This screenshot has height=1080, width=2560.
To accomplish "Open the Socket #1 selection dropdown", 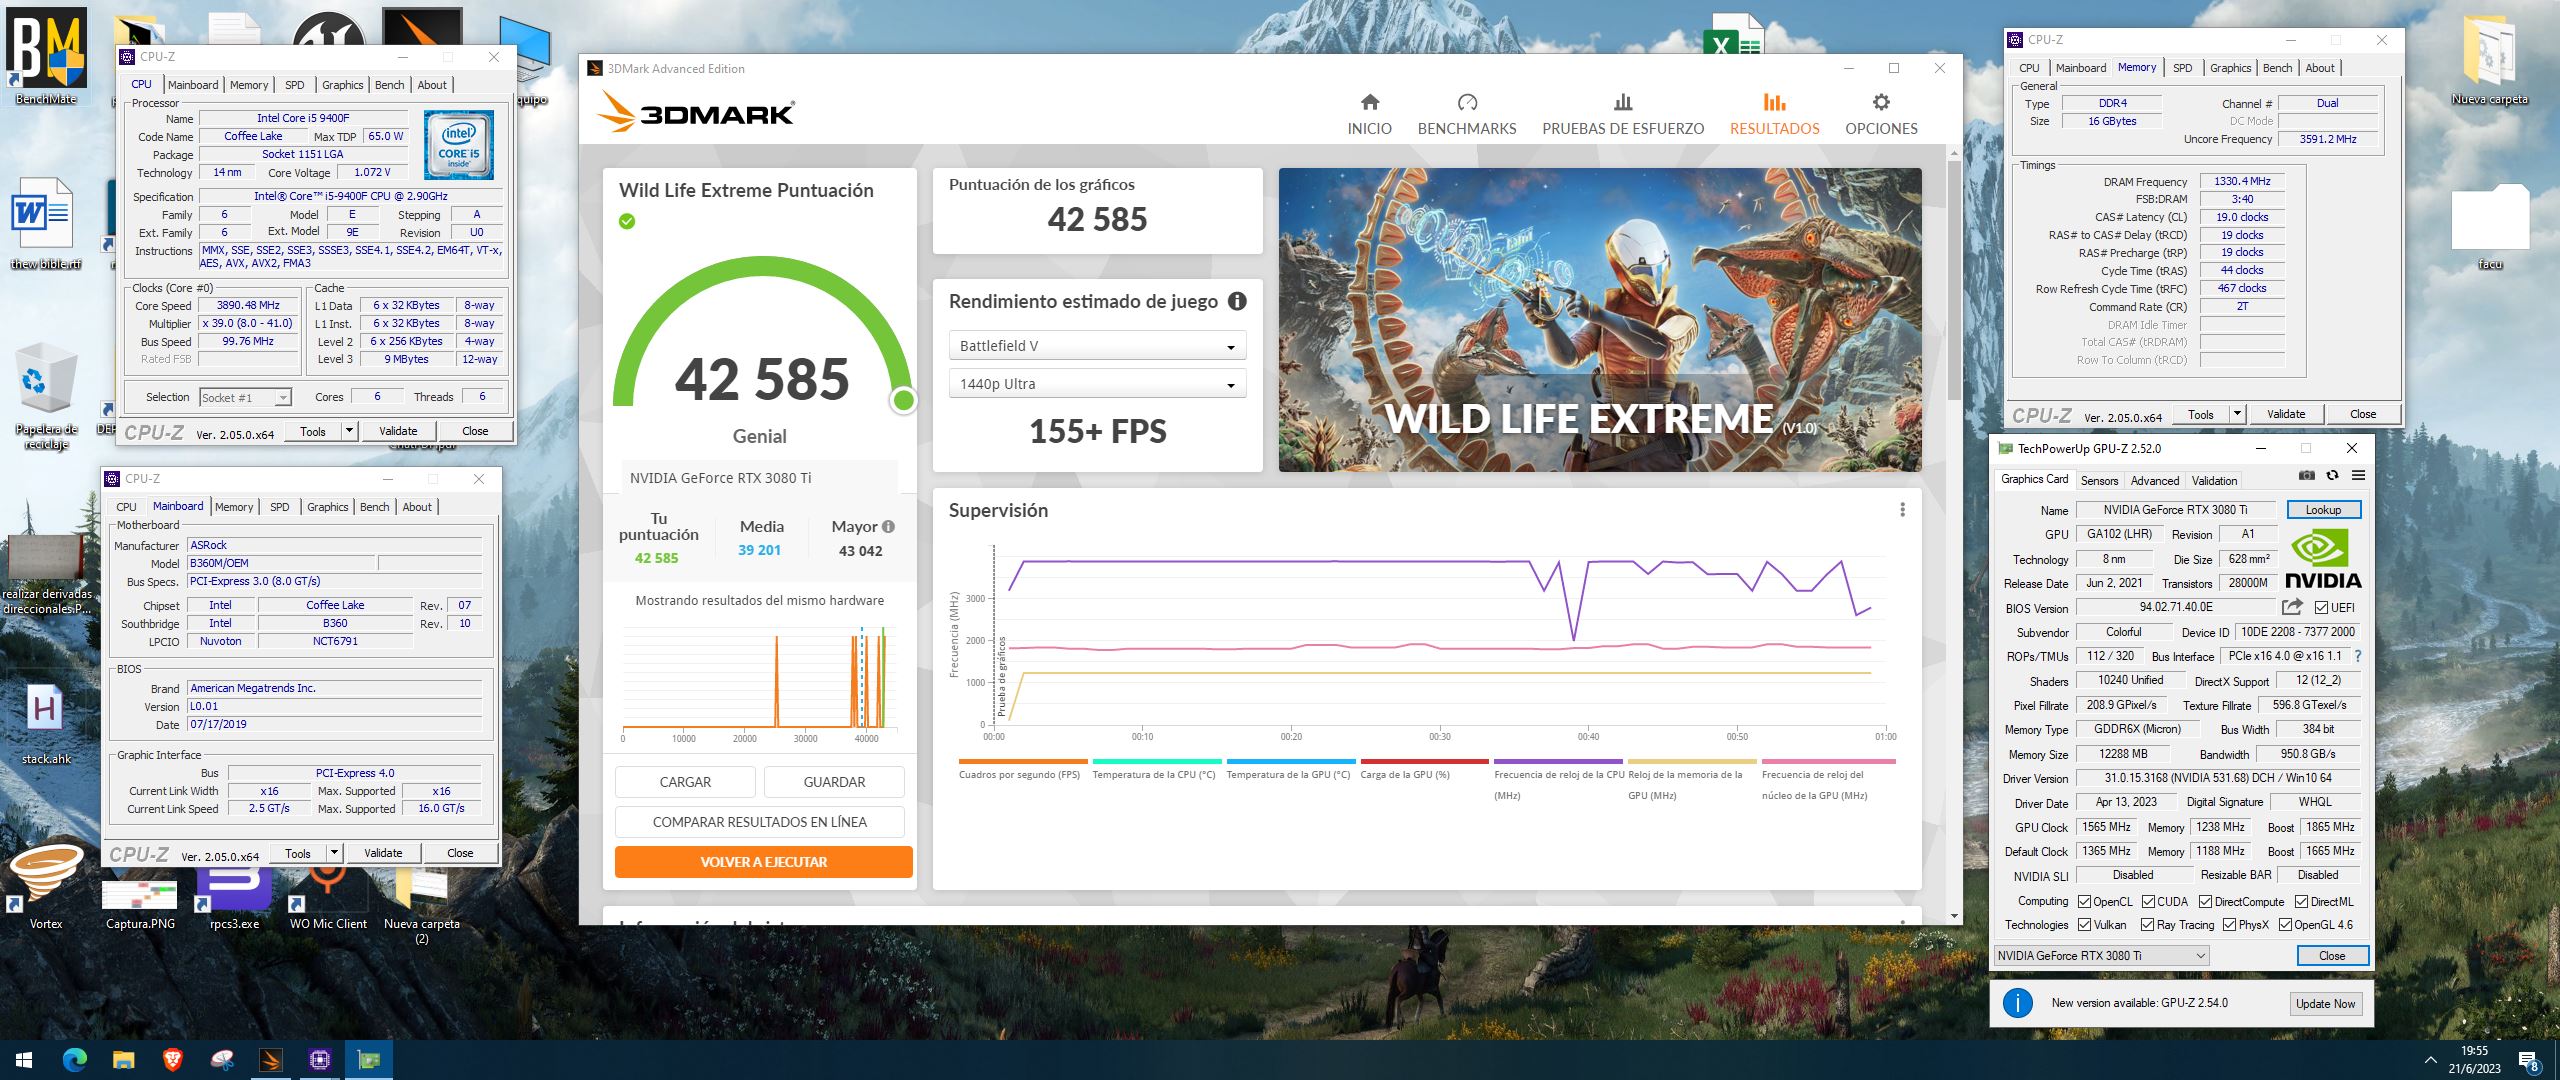I will click(245, 397).
